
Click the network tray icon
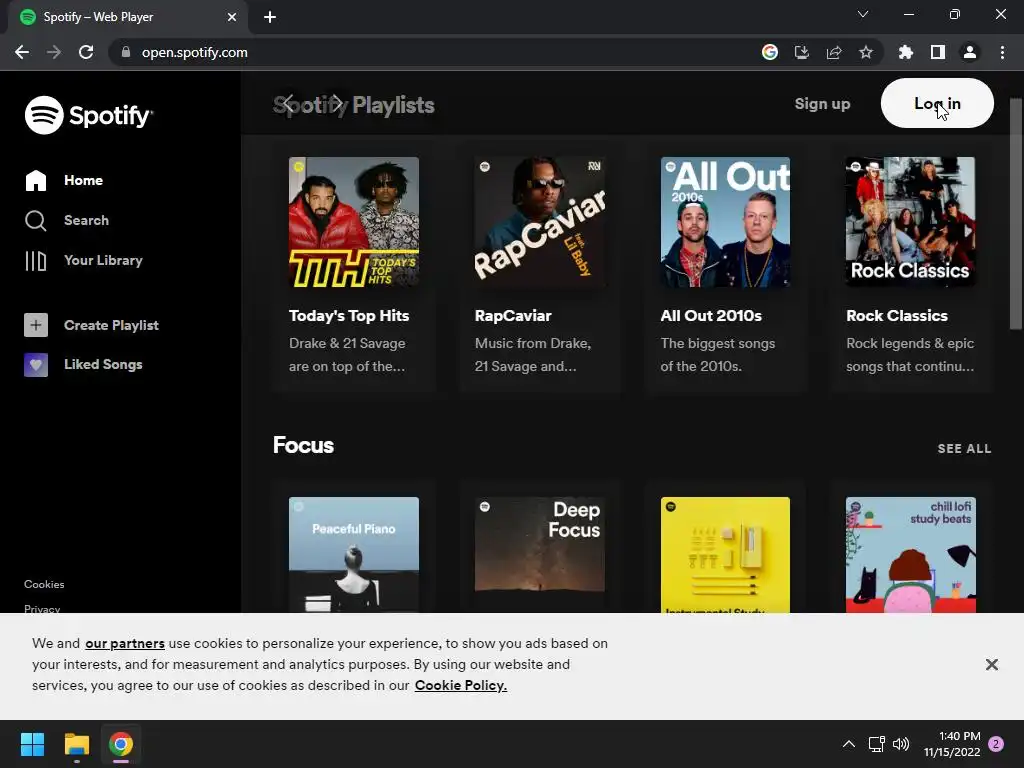[x=876, y=744]
